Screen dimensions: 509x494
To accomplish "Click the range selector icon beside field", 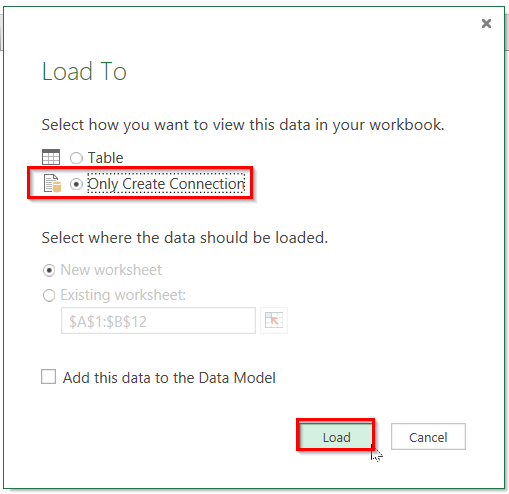I will click(x=274, y=321).
